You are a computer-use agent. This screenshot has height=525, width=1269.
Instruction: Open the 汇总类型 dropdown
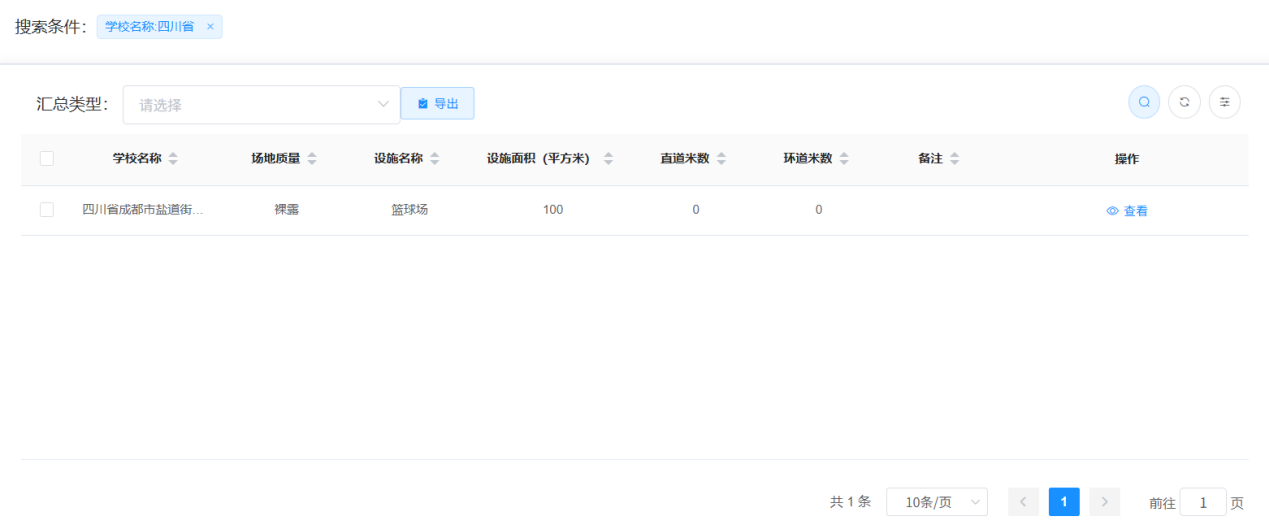coord(261,105)
